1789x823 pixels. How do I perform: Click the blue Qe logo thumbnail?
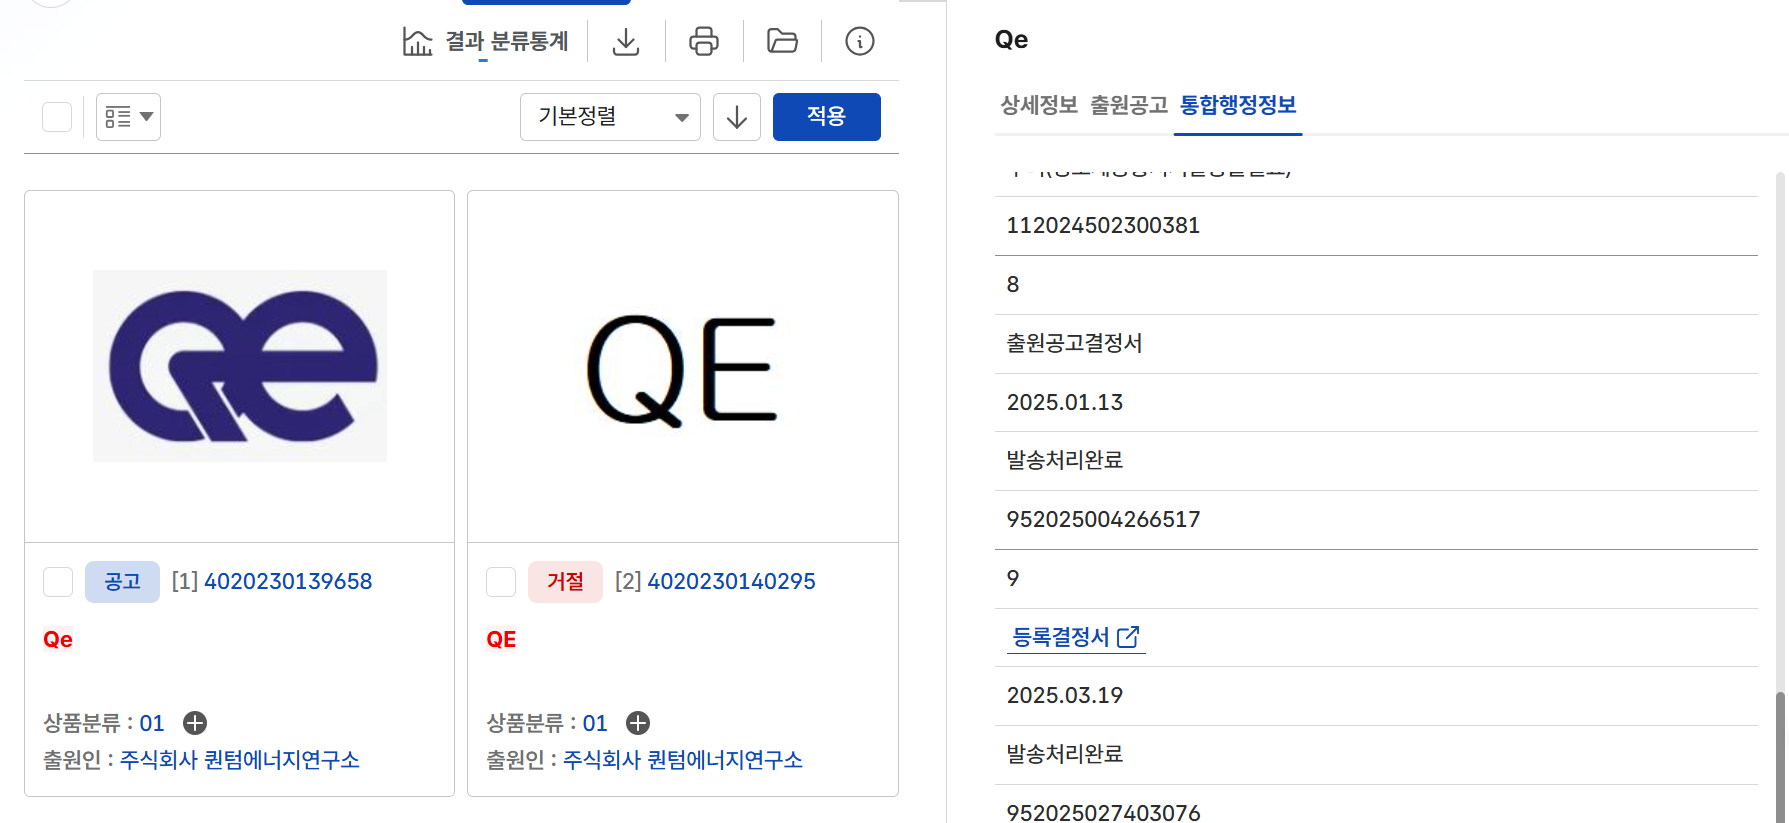[240, 366]
